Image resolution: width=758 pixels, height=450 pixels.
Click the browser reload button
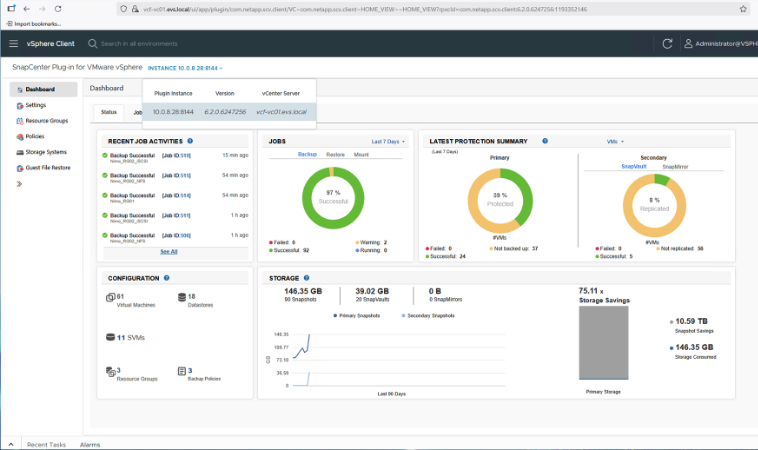(x=58, y=8)
